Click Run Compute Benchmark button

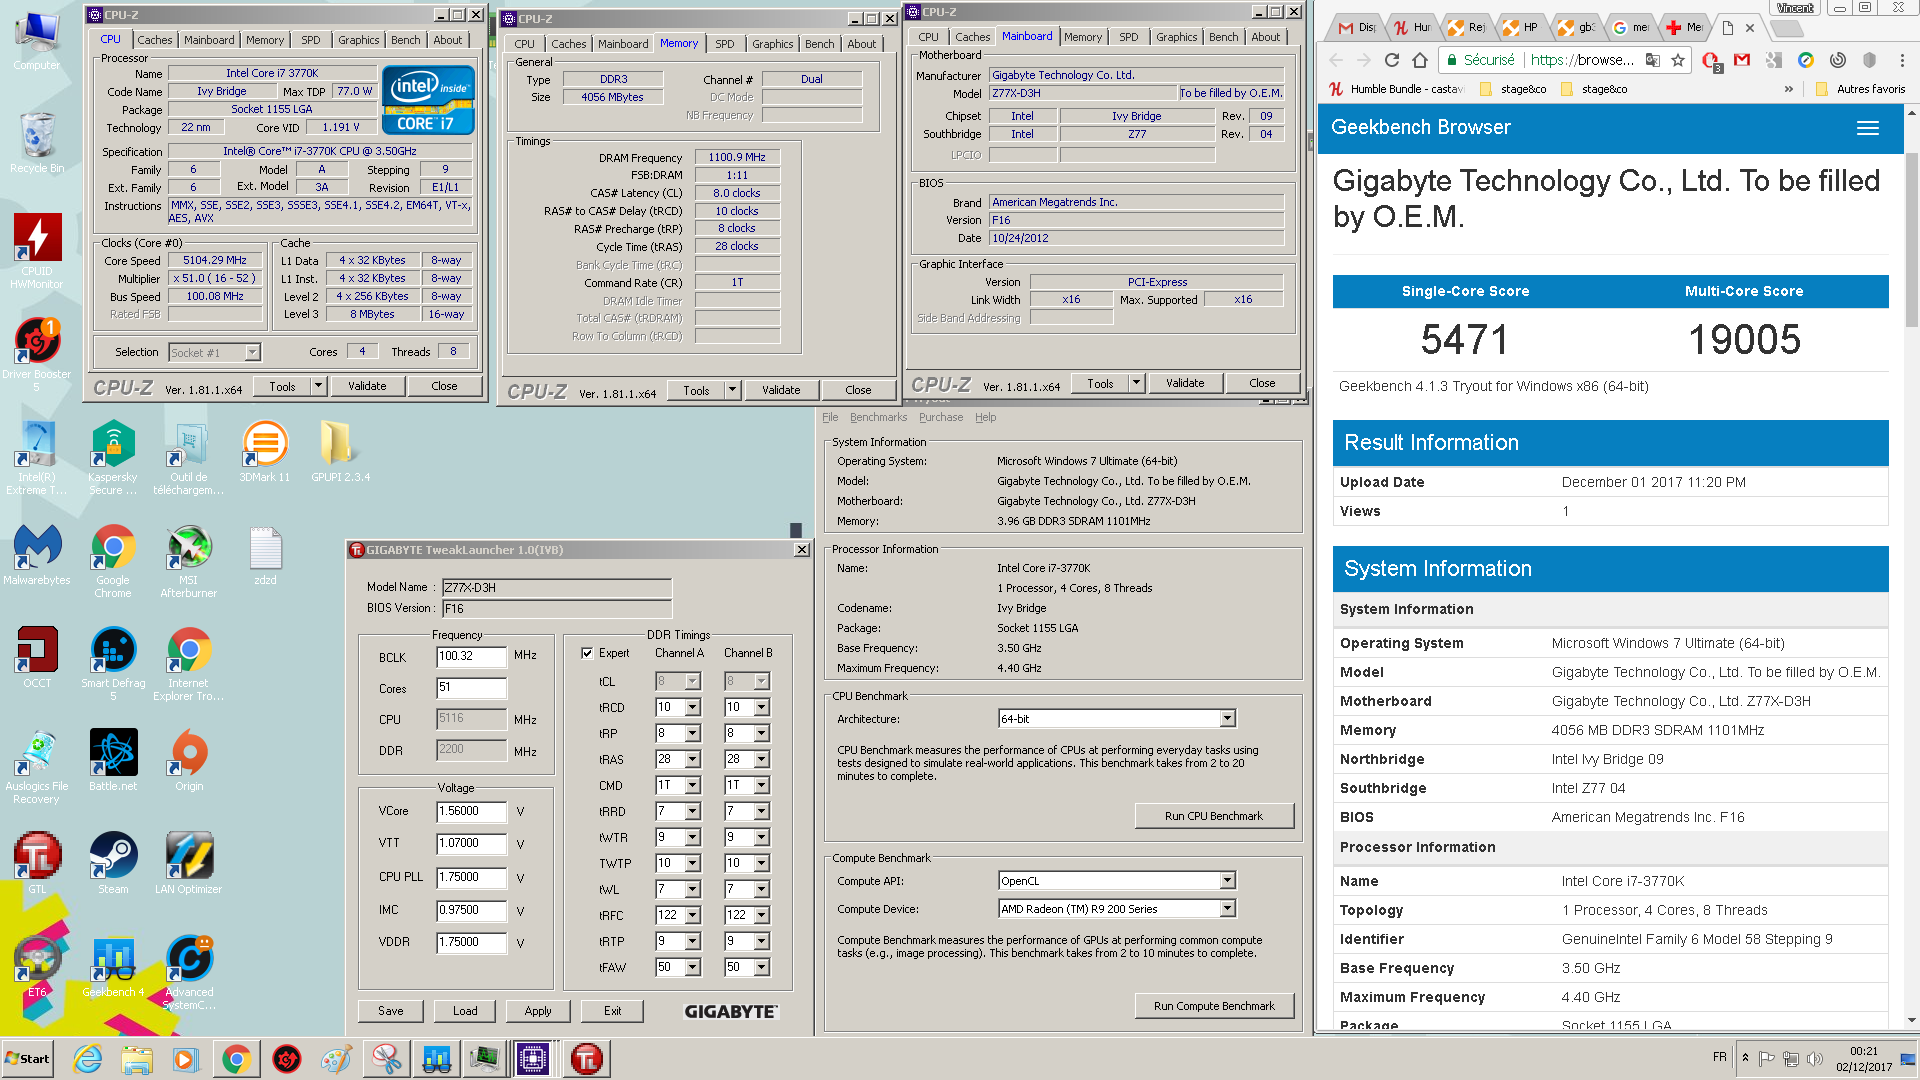1214,1006
